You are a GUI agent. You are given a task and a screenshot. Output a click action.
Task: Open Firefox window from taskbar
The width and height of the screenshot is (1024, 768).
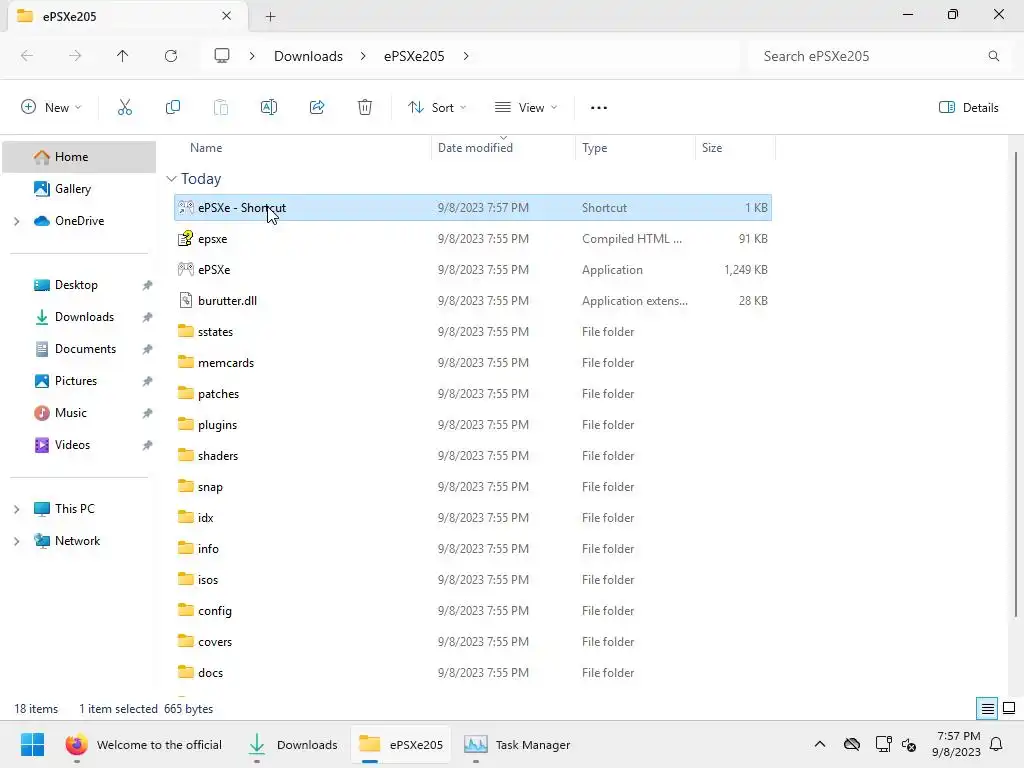tap(143, 744)
